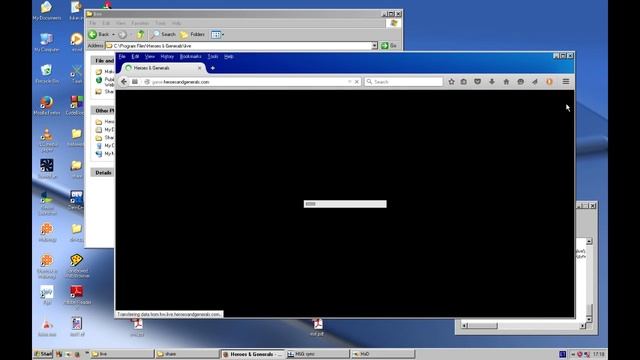Expand Details panel in Explorer

(103, 173)
